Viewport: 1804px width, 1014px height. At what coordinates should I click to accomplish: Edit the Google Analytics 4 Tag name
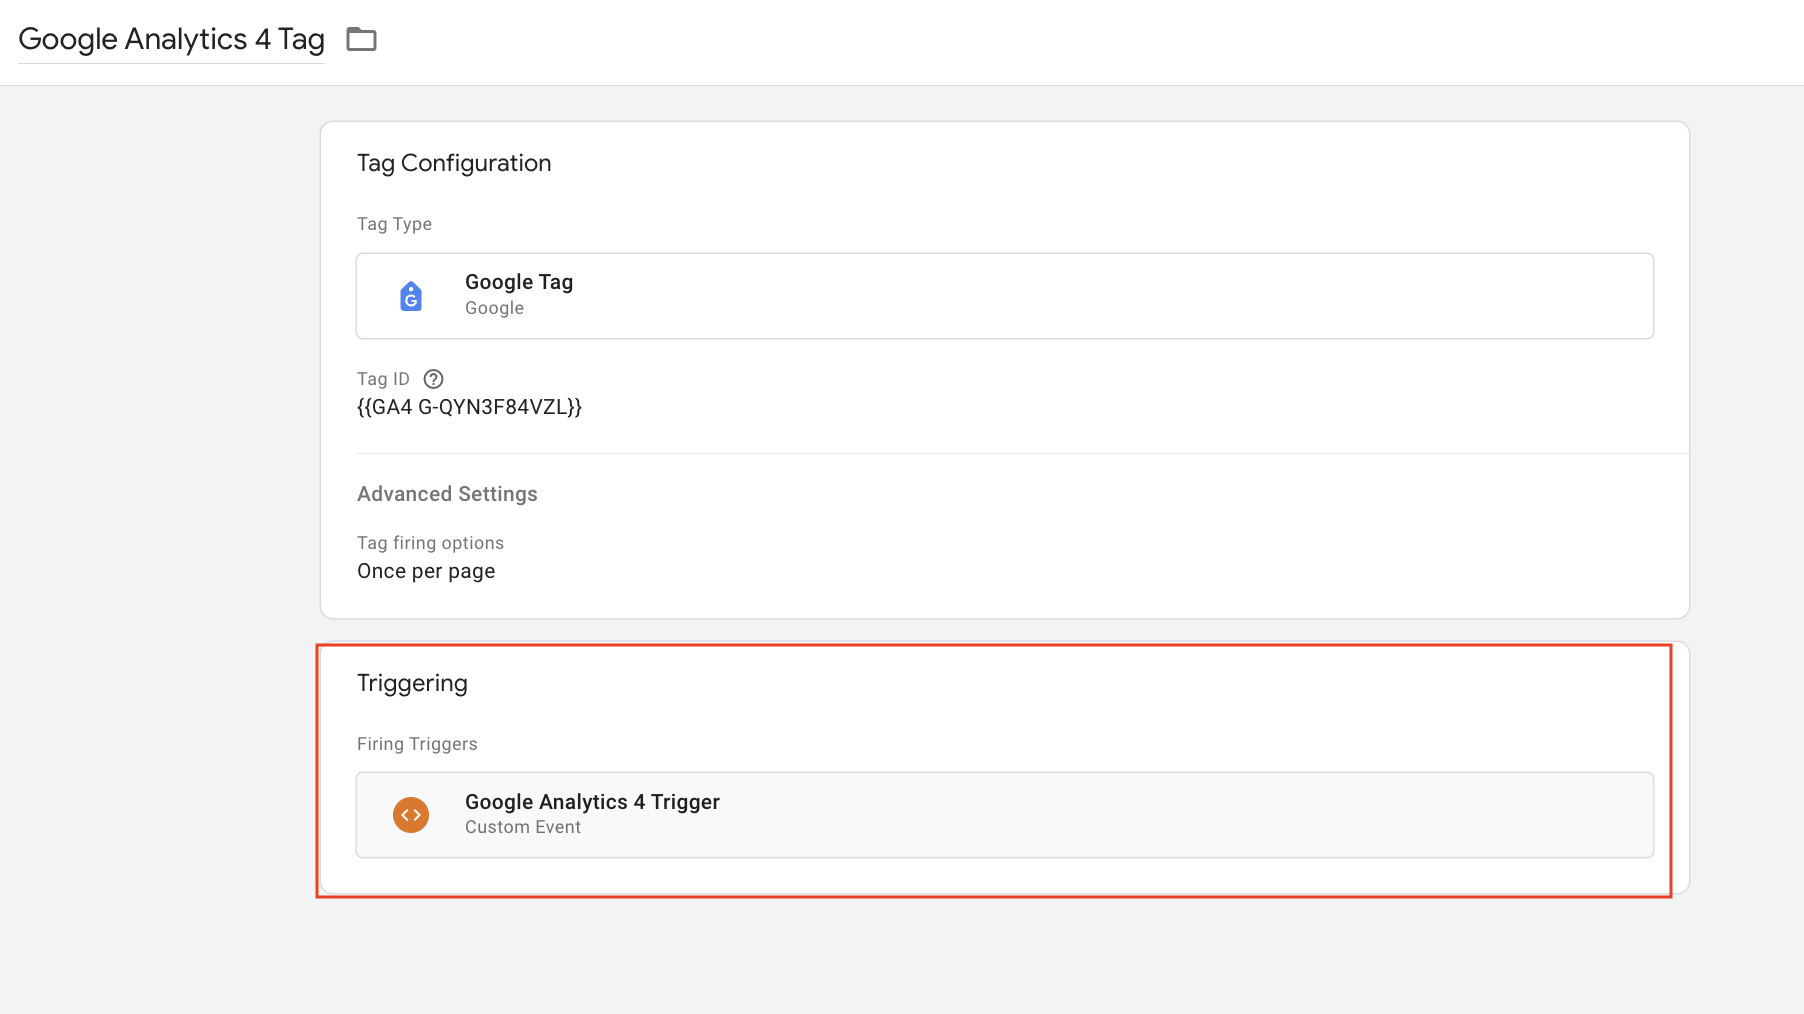pyautogui.click(x=171, y=39)
